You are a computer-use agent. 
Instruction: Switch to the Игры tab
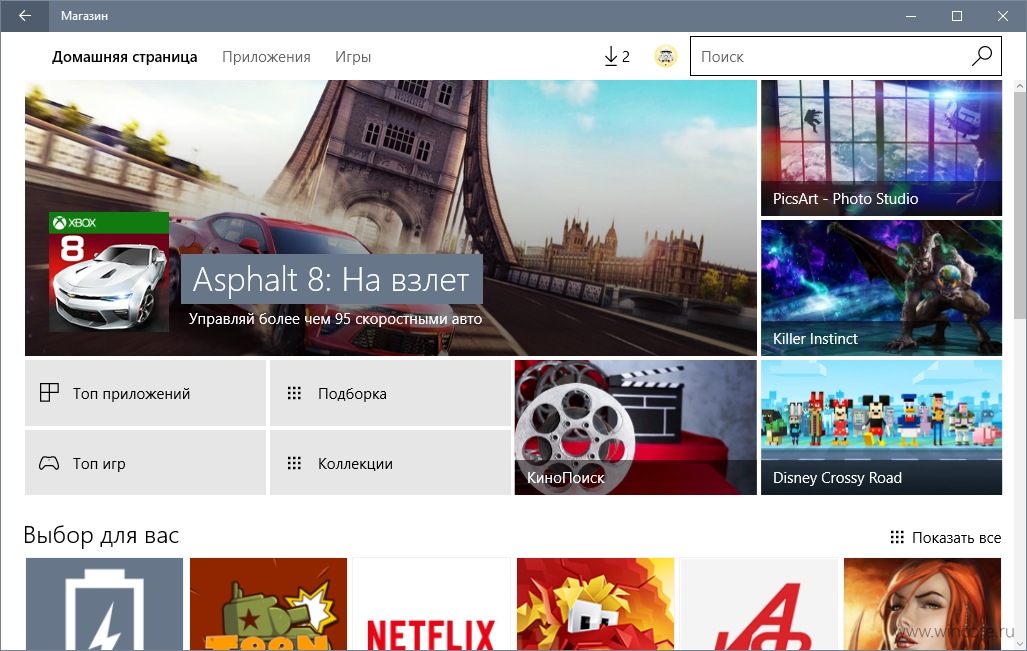click(x=353, y=57)
